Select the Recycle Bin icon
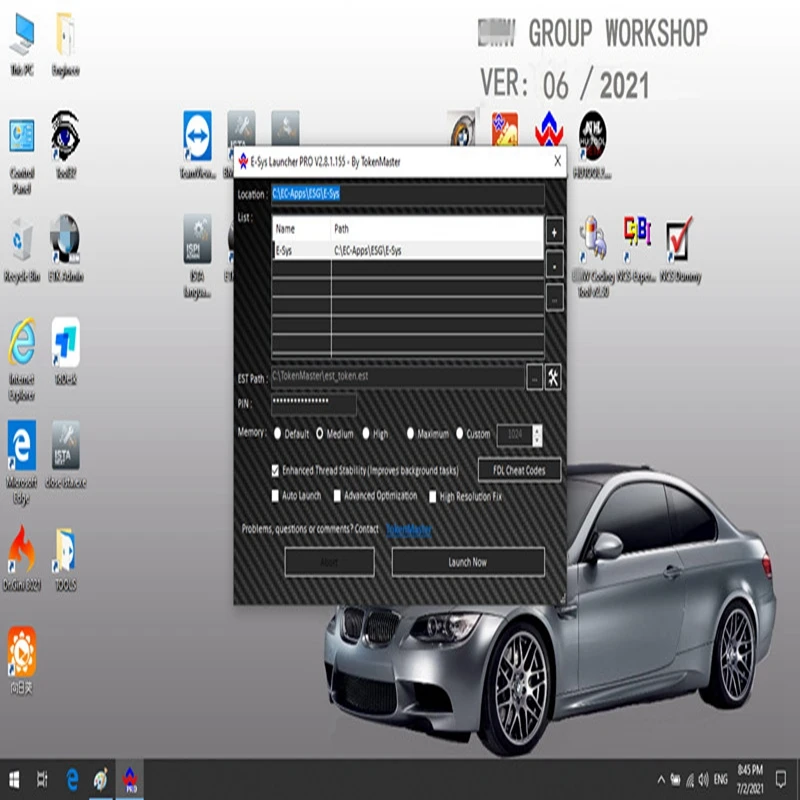 point(21,250)
